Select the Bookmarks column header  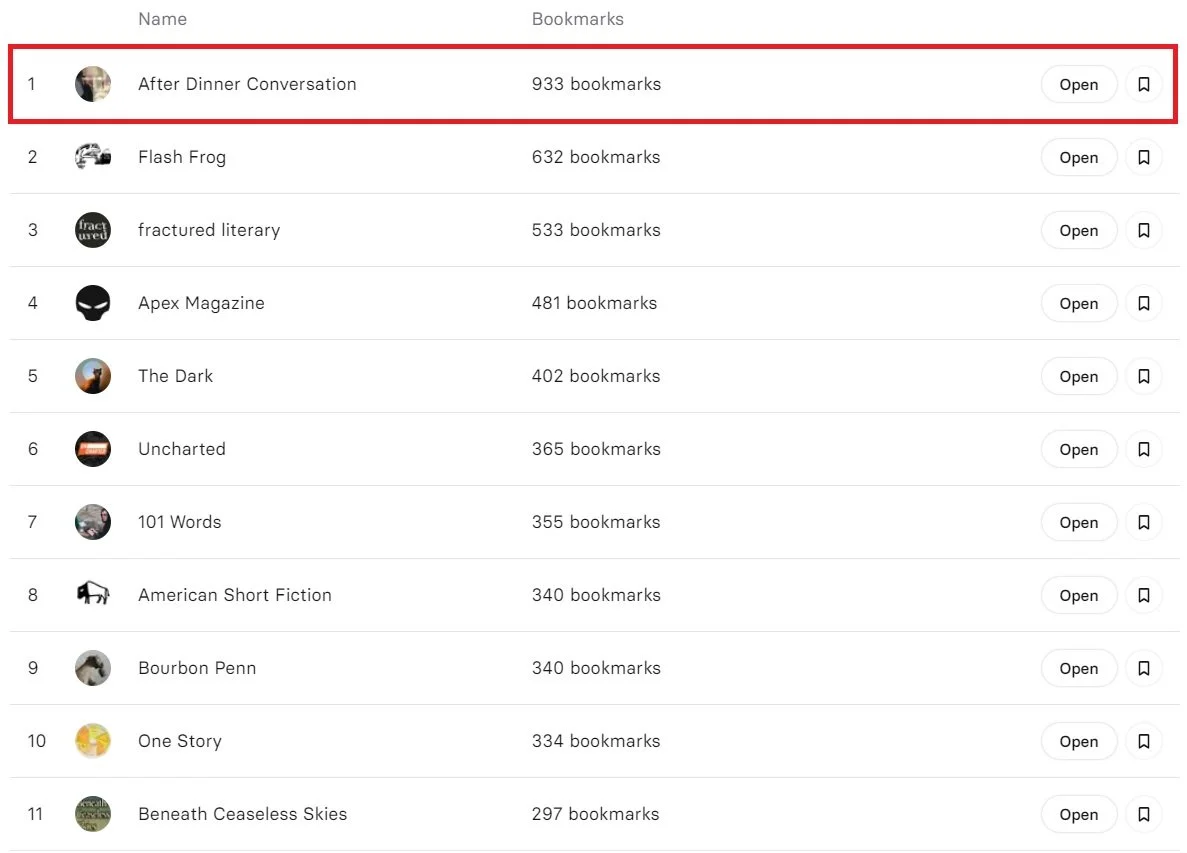click(578, 19)
